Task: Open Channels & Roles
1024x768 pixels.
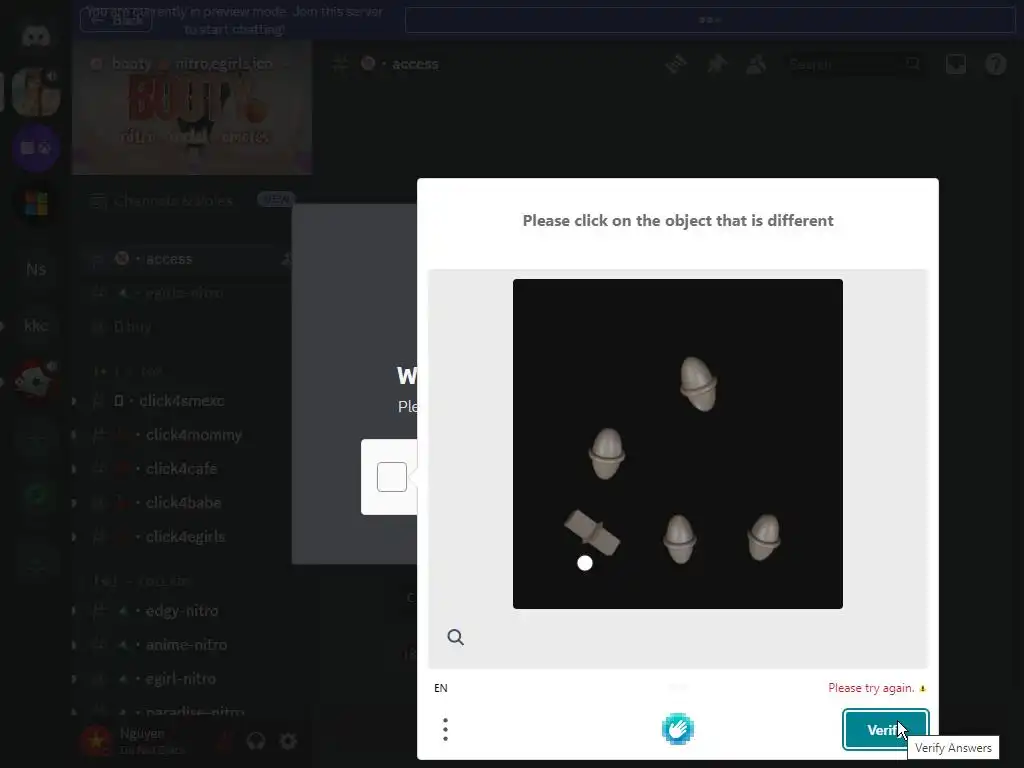Action: click(x=173, y=200)
